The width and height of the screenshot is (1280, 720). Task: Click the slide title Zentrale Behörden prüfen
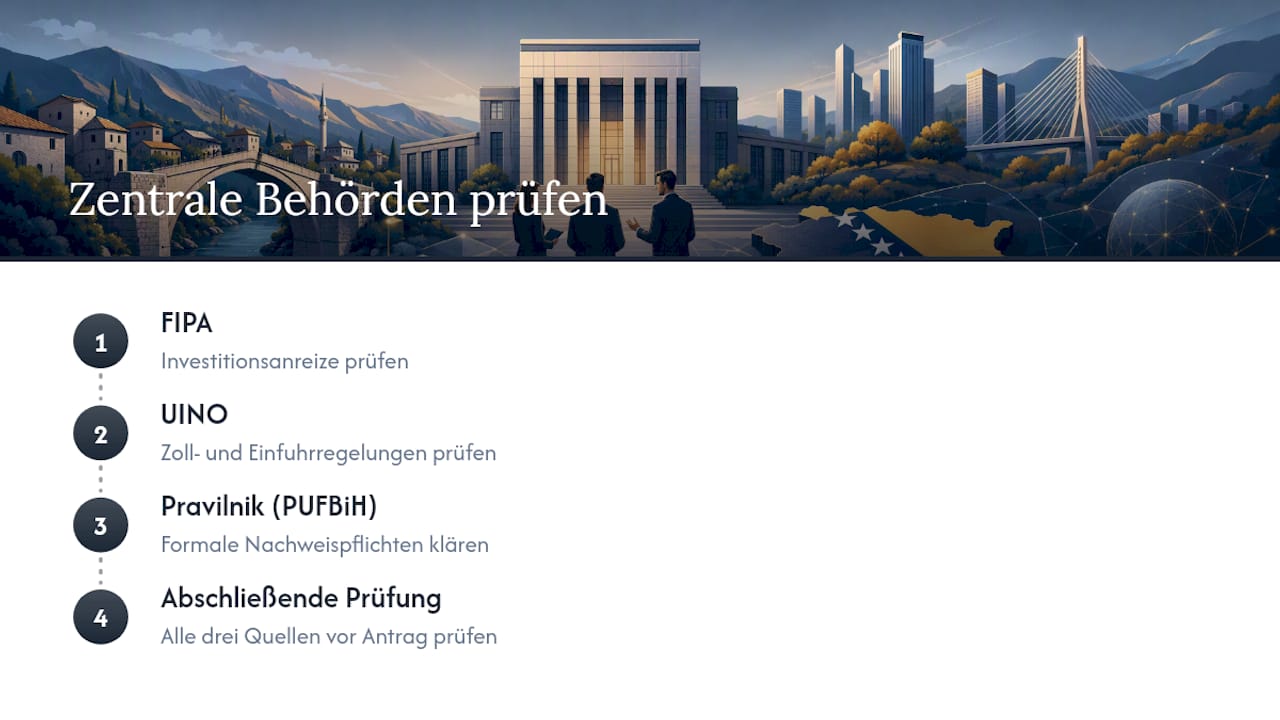point(338,200)
